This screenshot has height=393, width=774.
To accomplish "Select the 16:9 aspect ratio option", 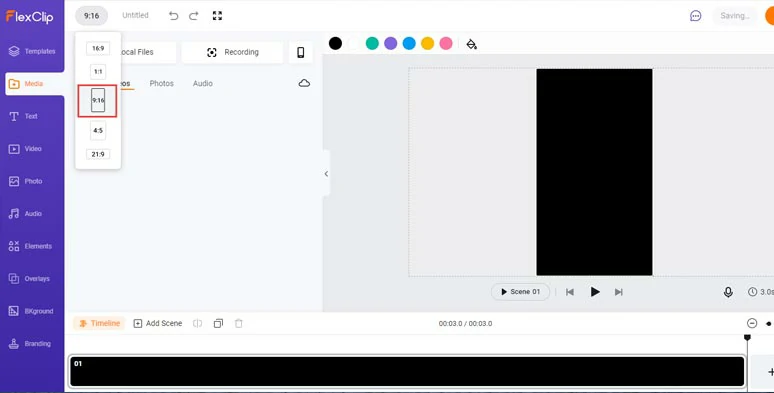I will tap(98, 48).
